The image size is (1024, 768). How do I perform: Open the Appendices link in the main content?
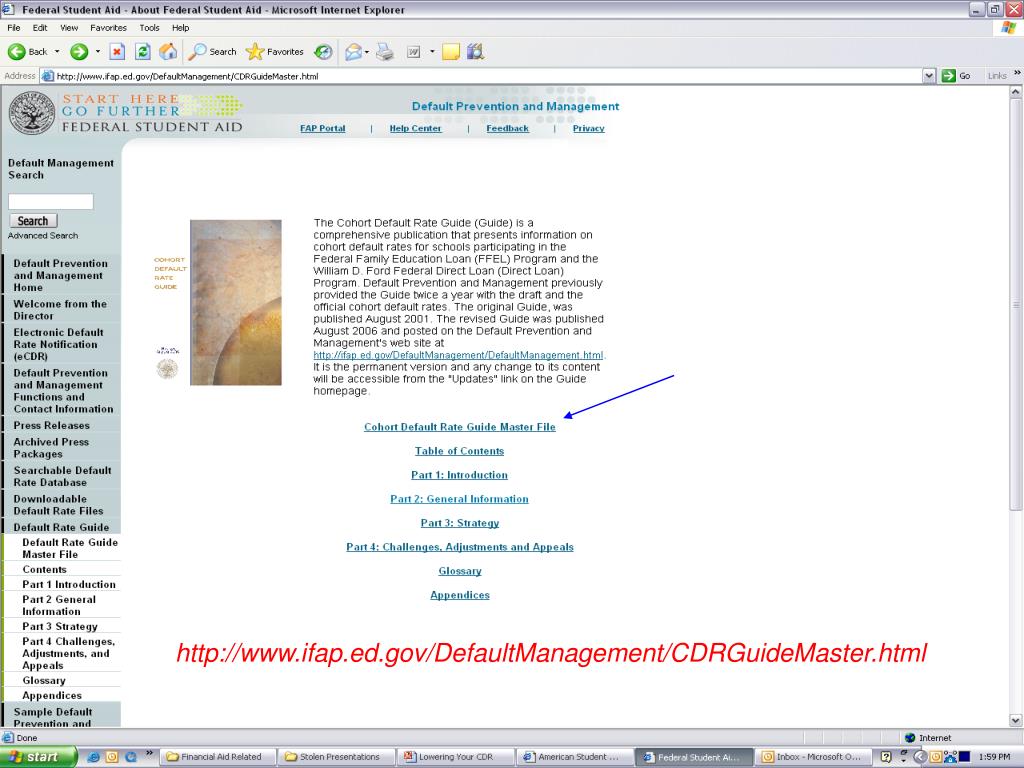[460, 596]
